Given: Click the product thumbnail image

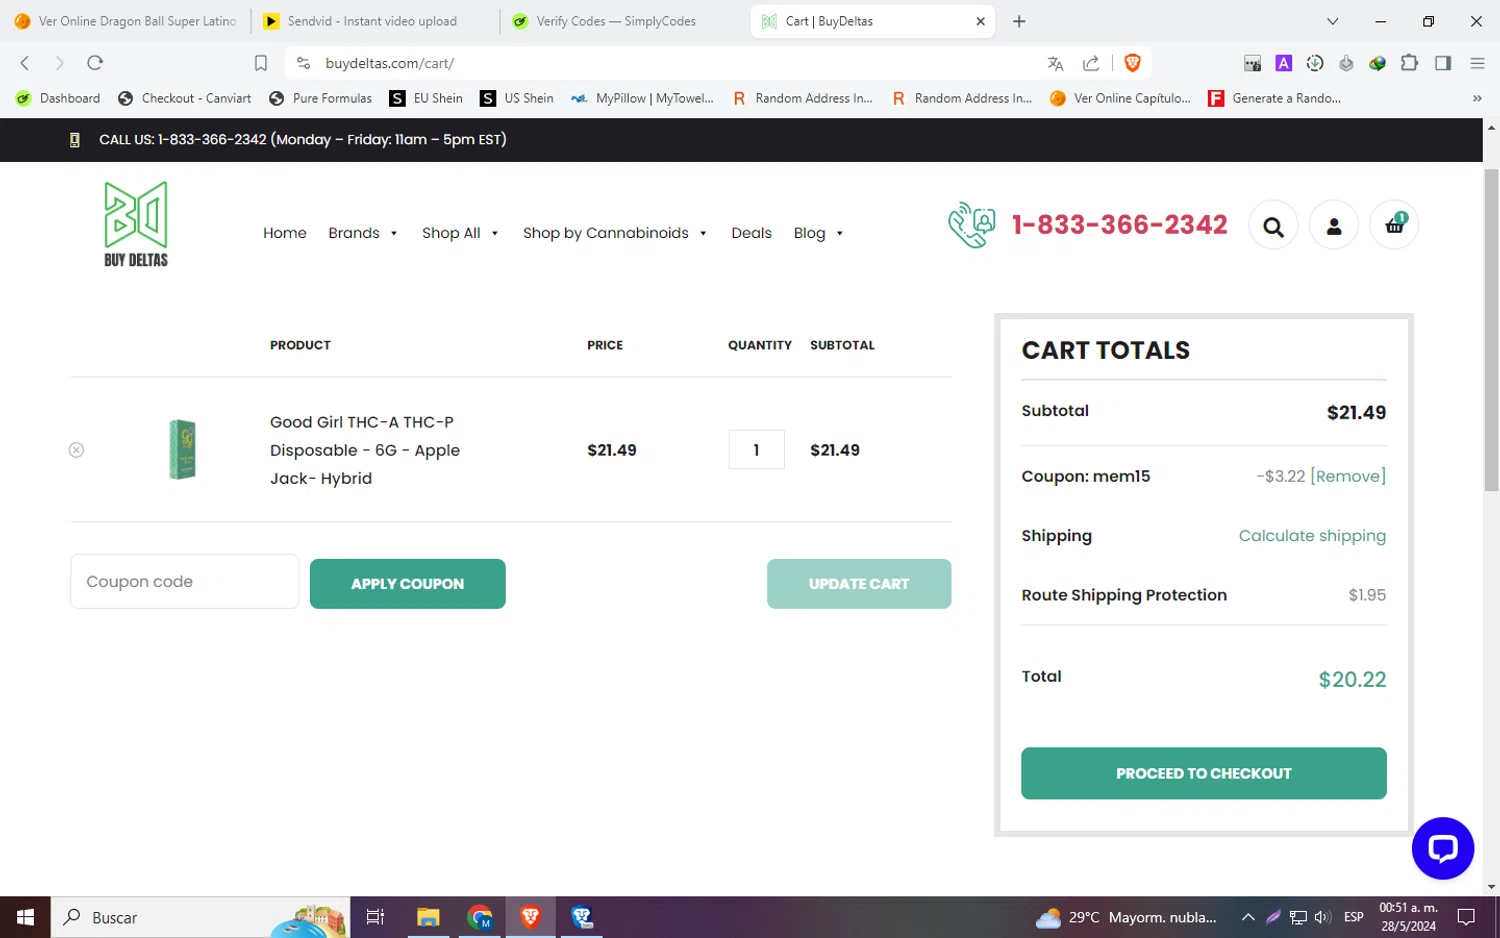Looking at the screenshot, I should 182,450.
